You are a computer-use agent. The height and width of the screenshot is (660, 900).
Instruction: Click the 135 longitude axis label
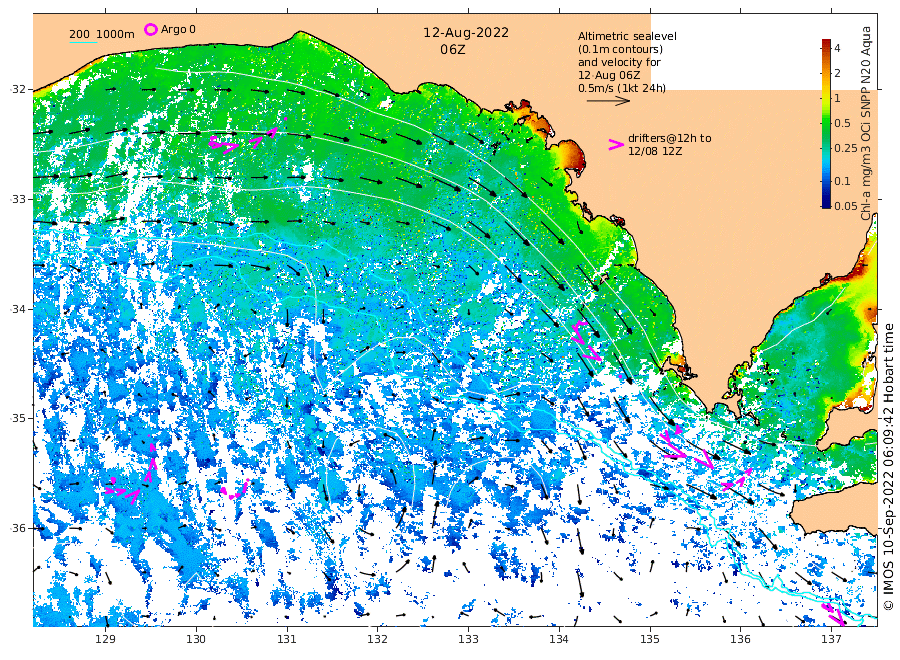650,639
